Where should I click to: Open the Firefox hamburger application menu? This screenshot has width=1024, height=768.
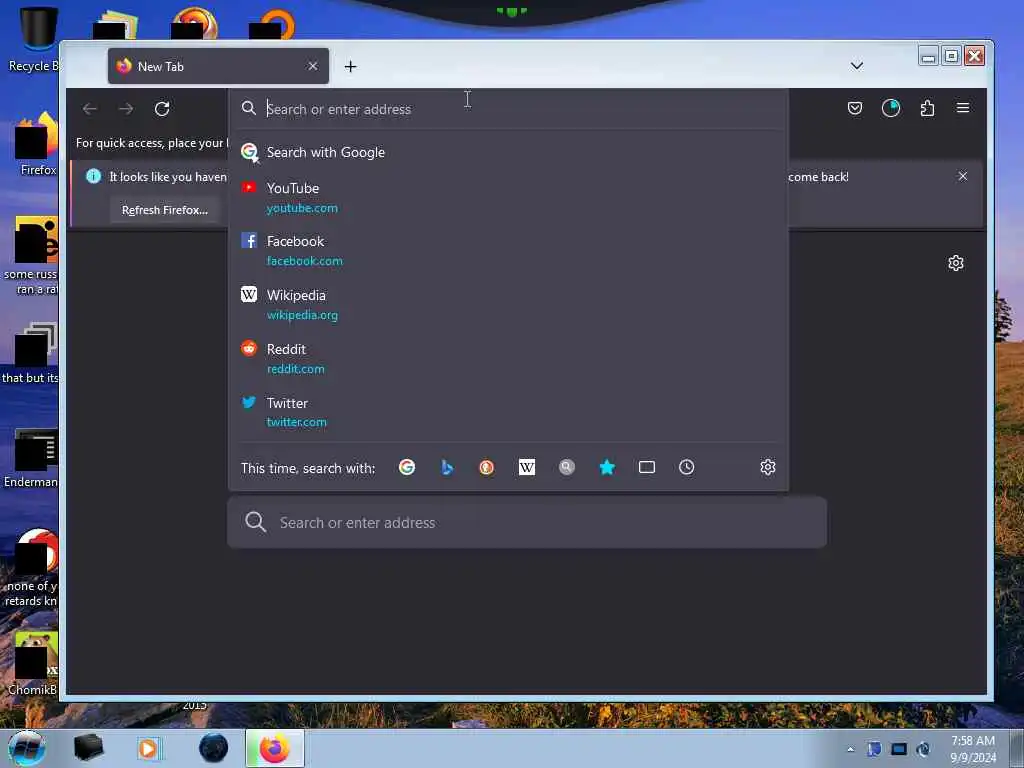tap(963, 108)
